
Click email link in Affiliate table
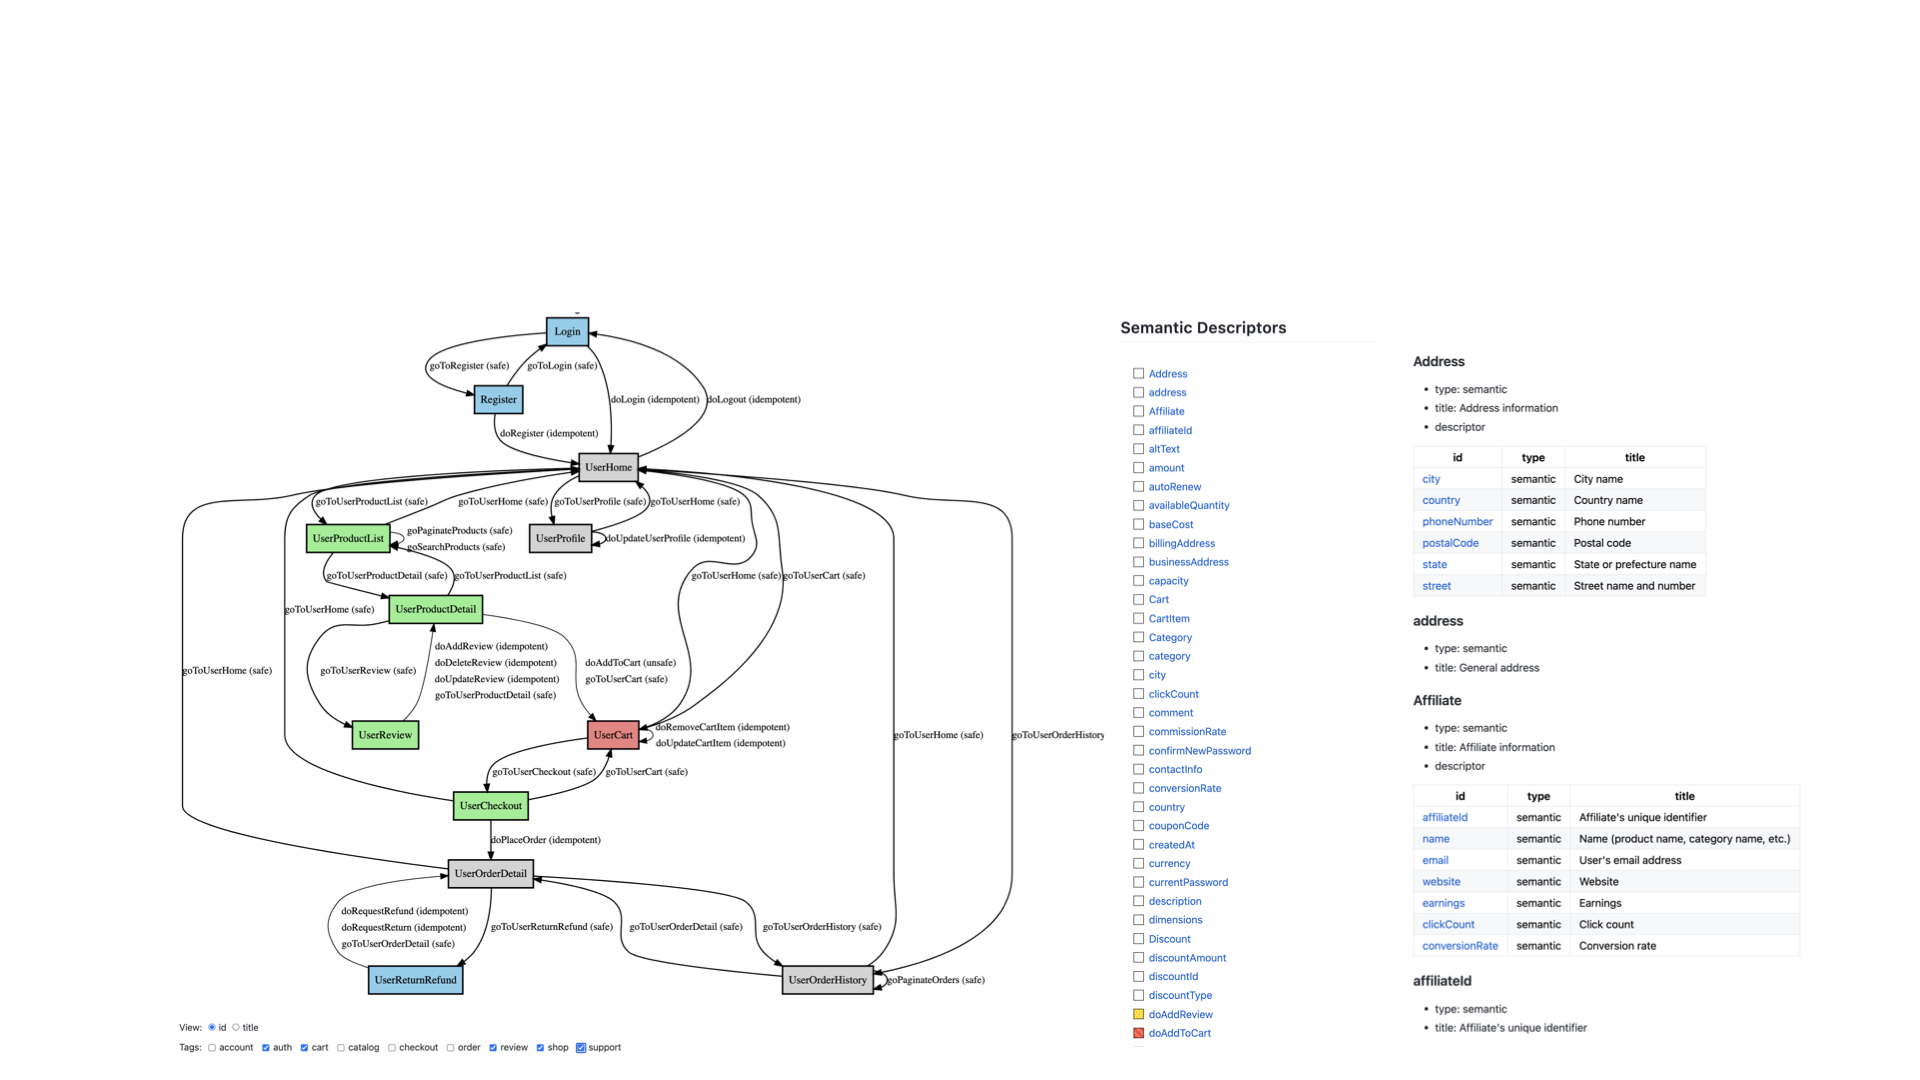(1435, 860)
